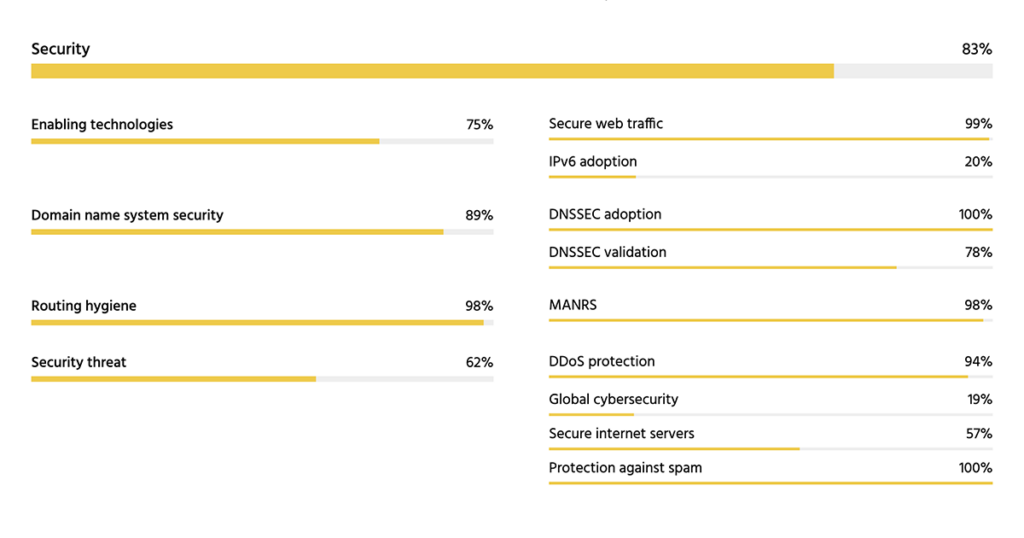Click the Routing hygiene progress bar

262,322
